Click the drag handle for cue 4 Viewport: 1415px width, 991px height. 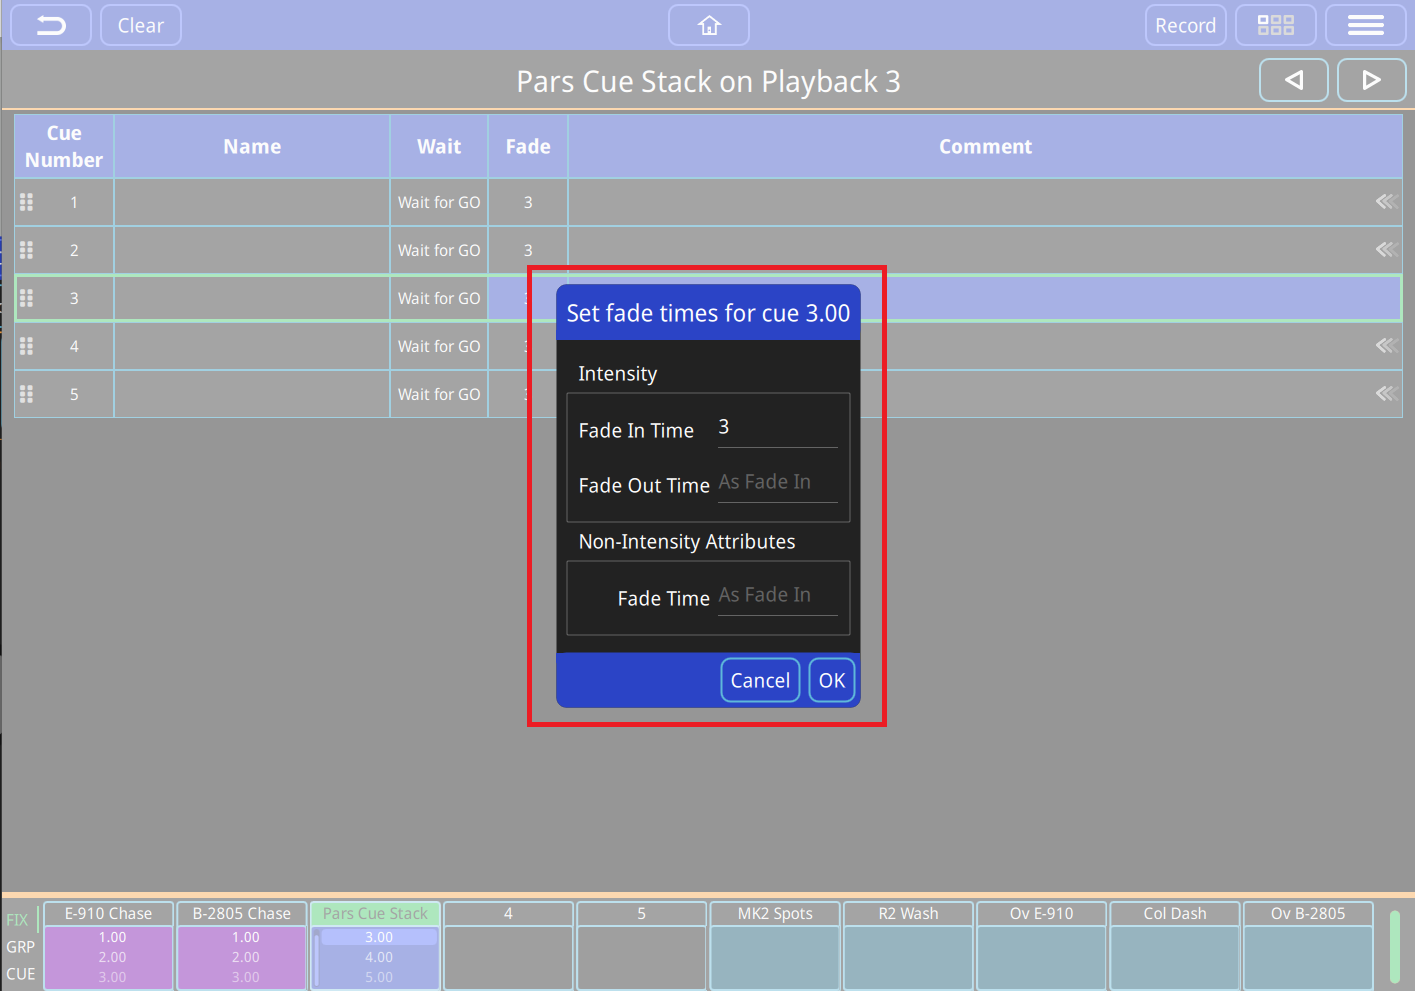[x=27, y=346]
